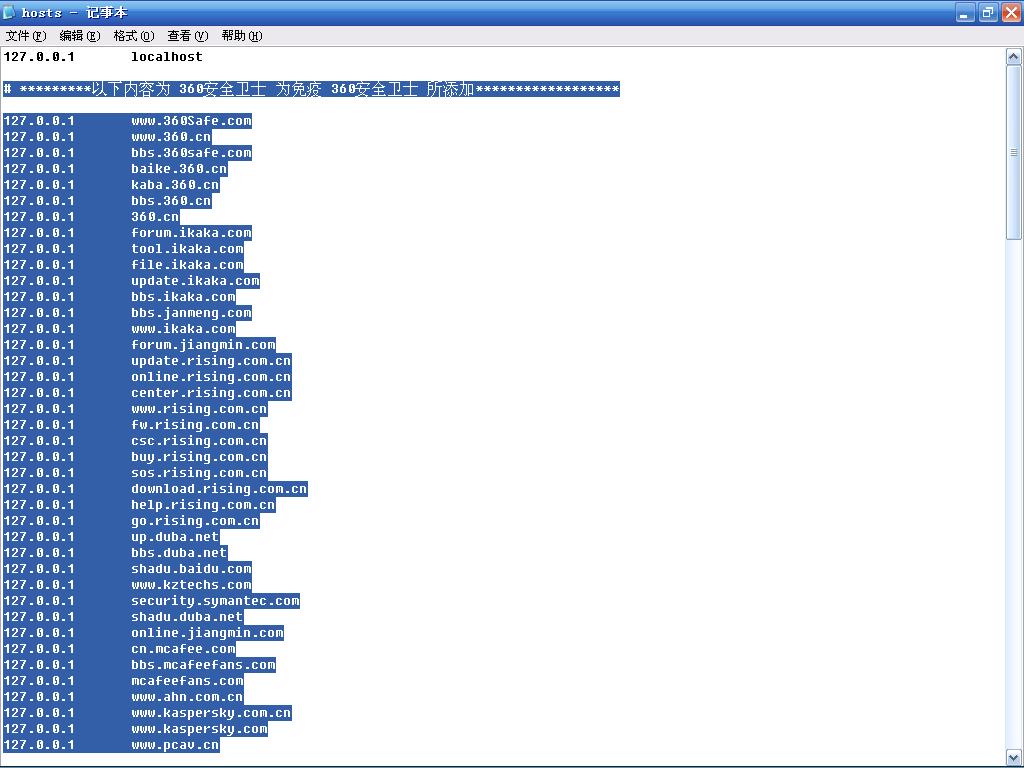
Task: Click bbs.mcafeefans.com entry
Action: 203,665
